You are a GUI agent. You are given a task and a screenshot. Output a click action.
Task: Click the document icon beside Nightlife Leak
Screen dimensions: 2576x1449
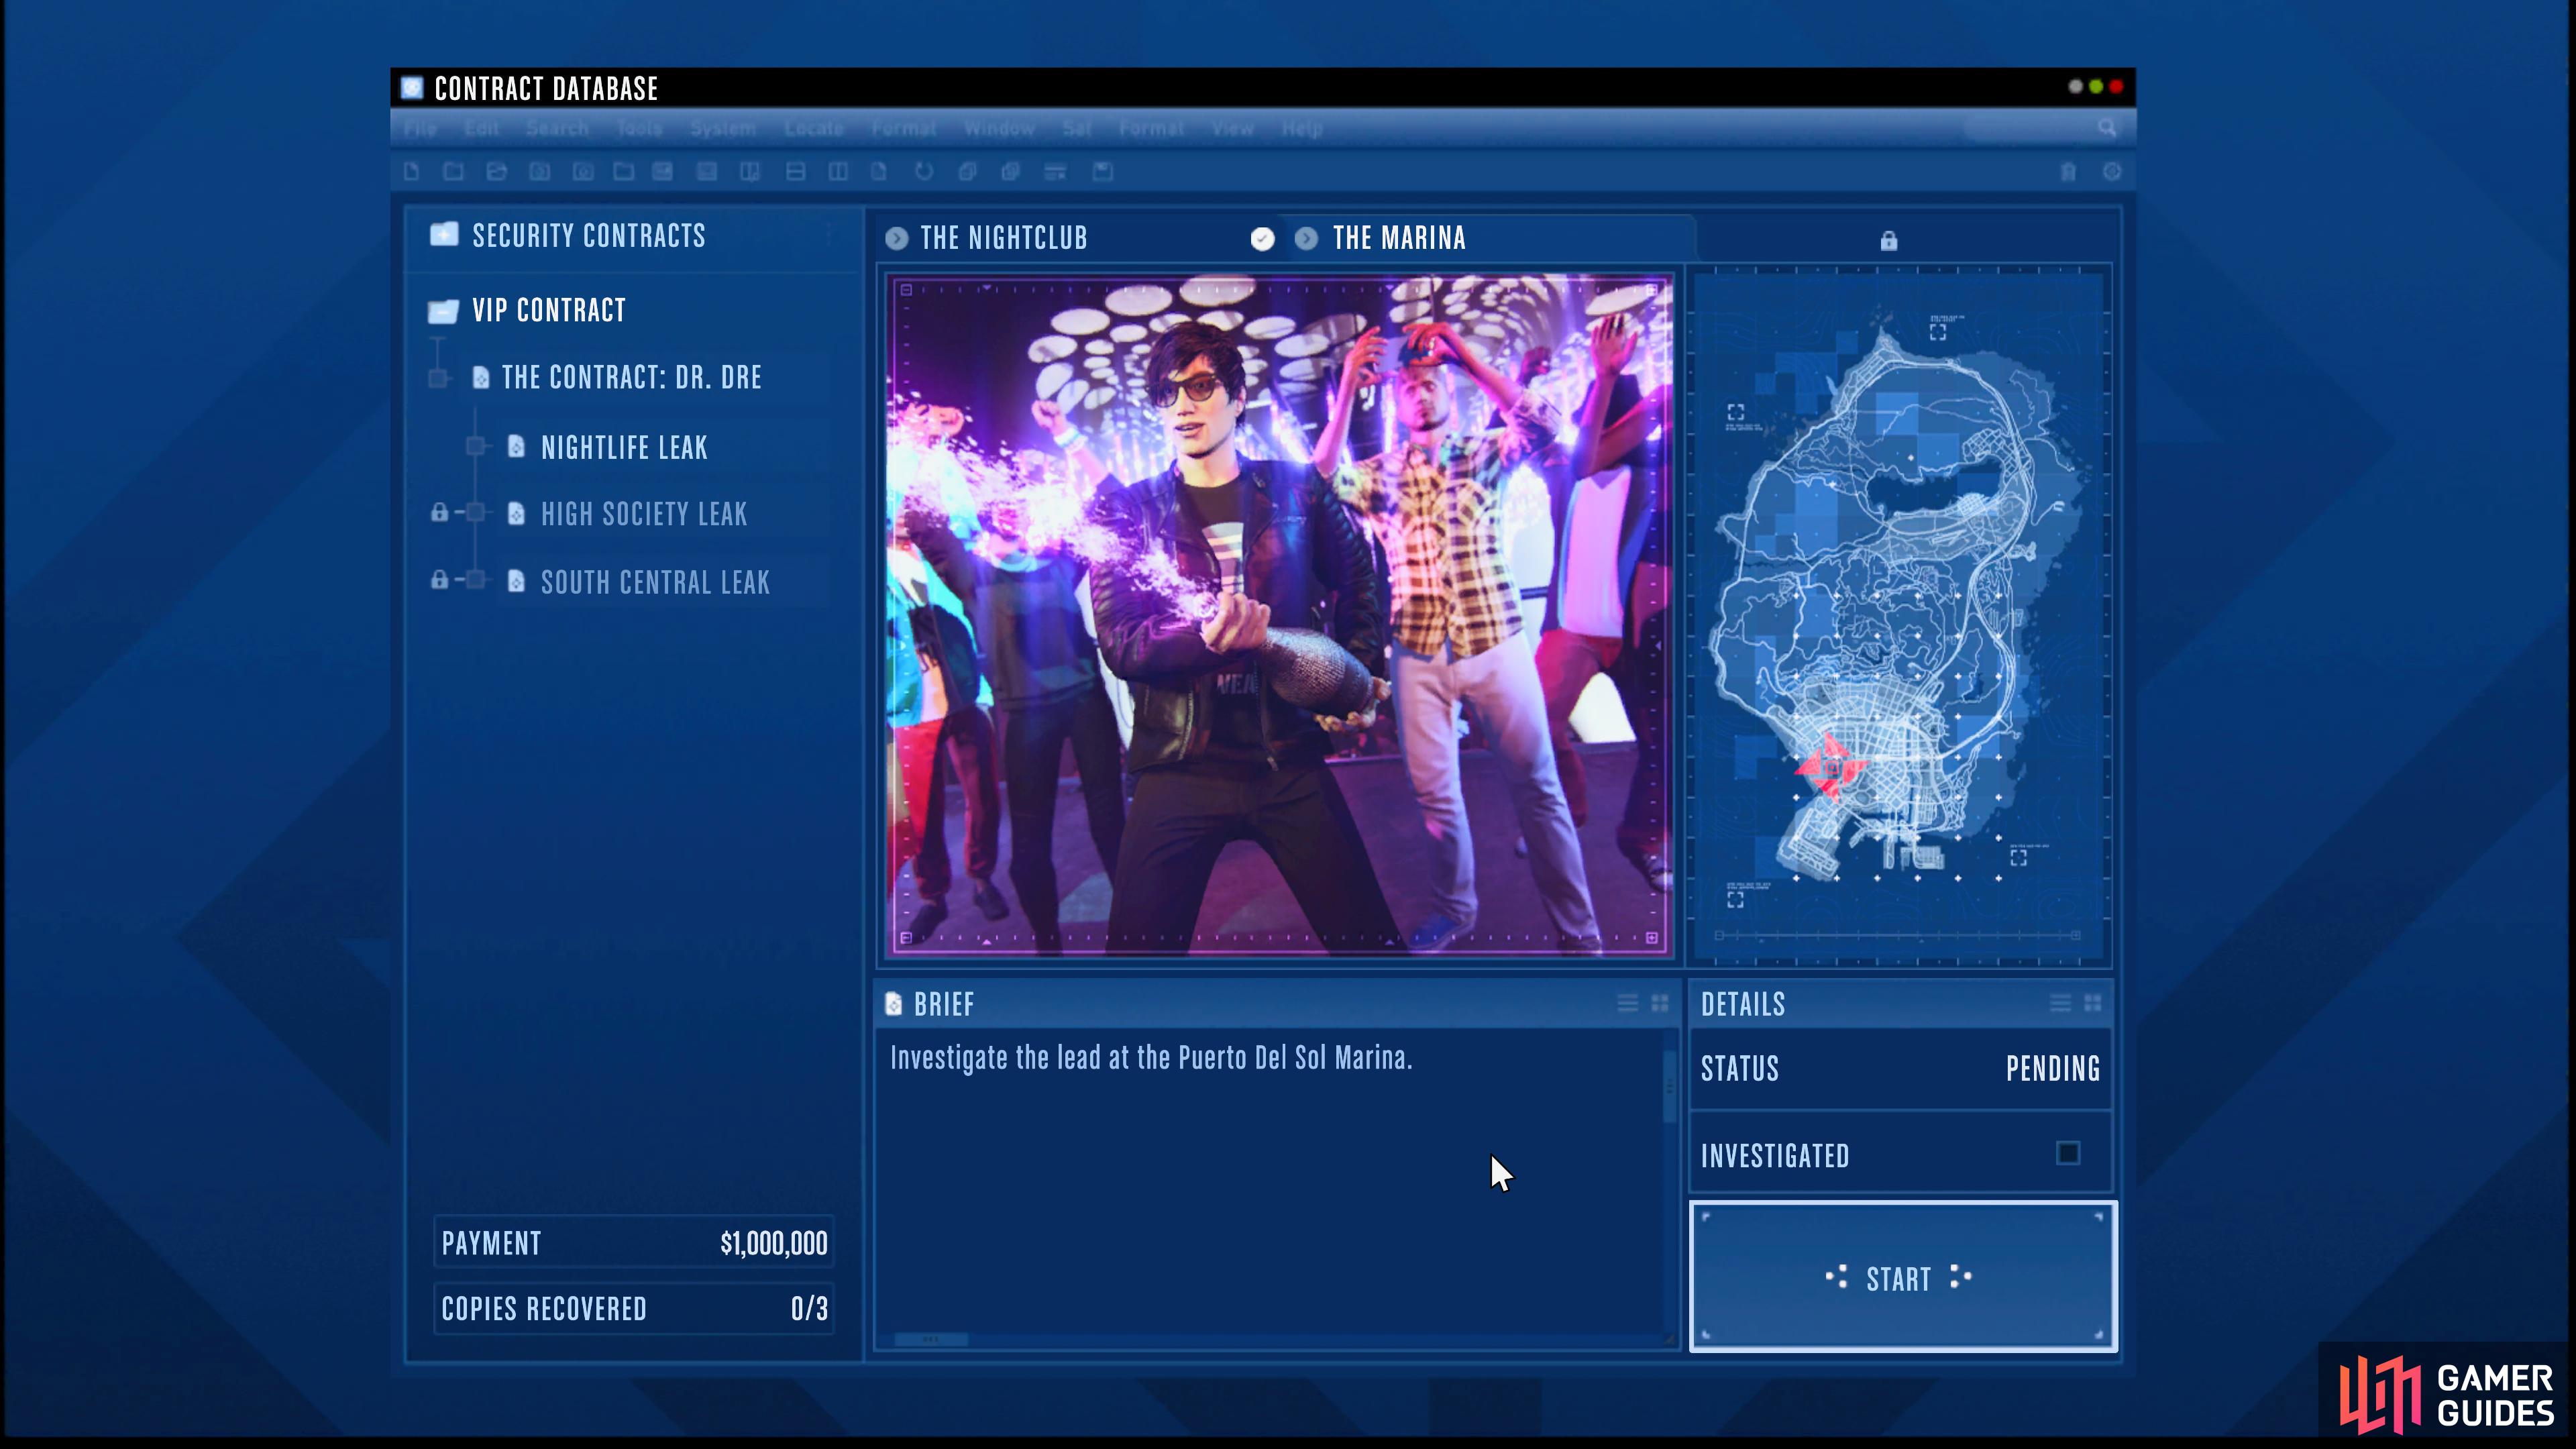(x=516, y=446)
